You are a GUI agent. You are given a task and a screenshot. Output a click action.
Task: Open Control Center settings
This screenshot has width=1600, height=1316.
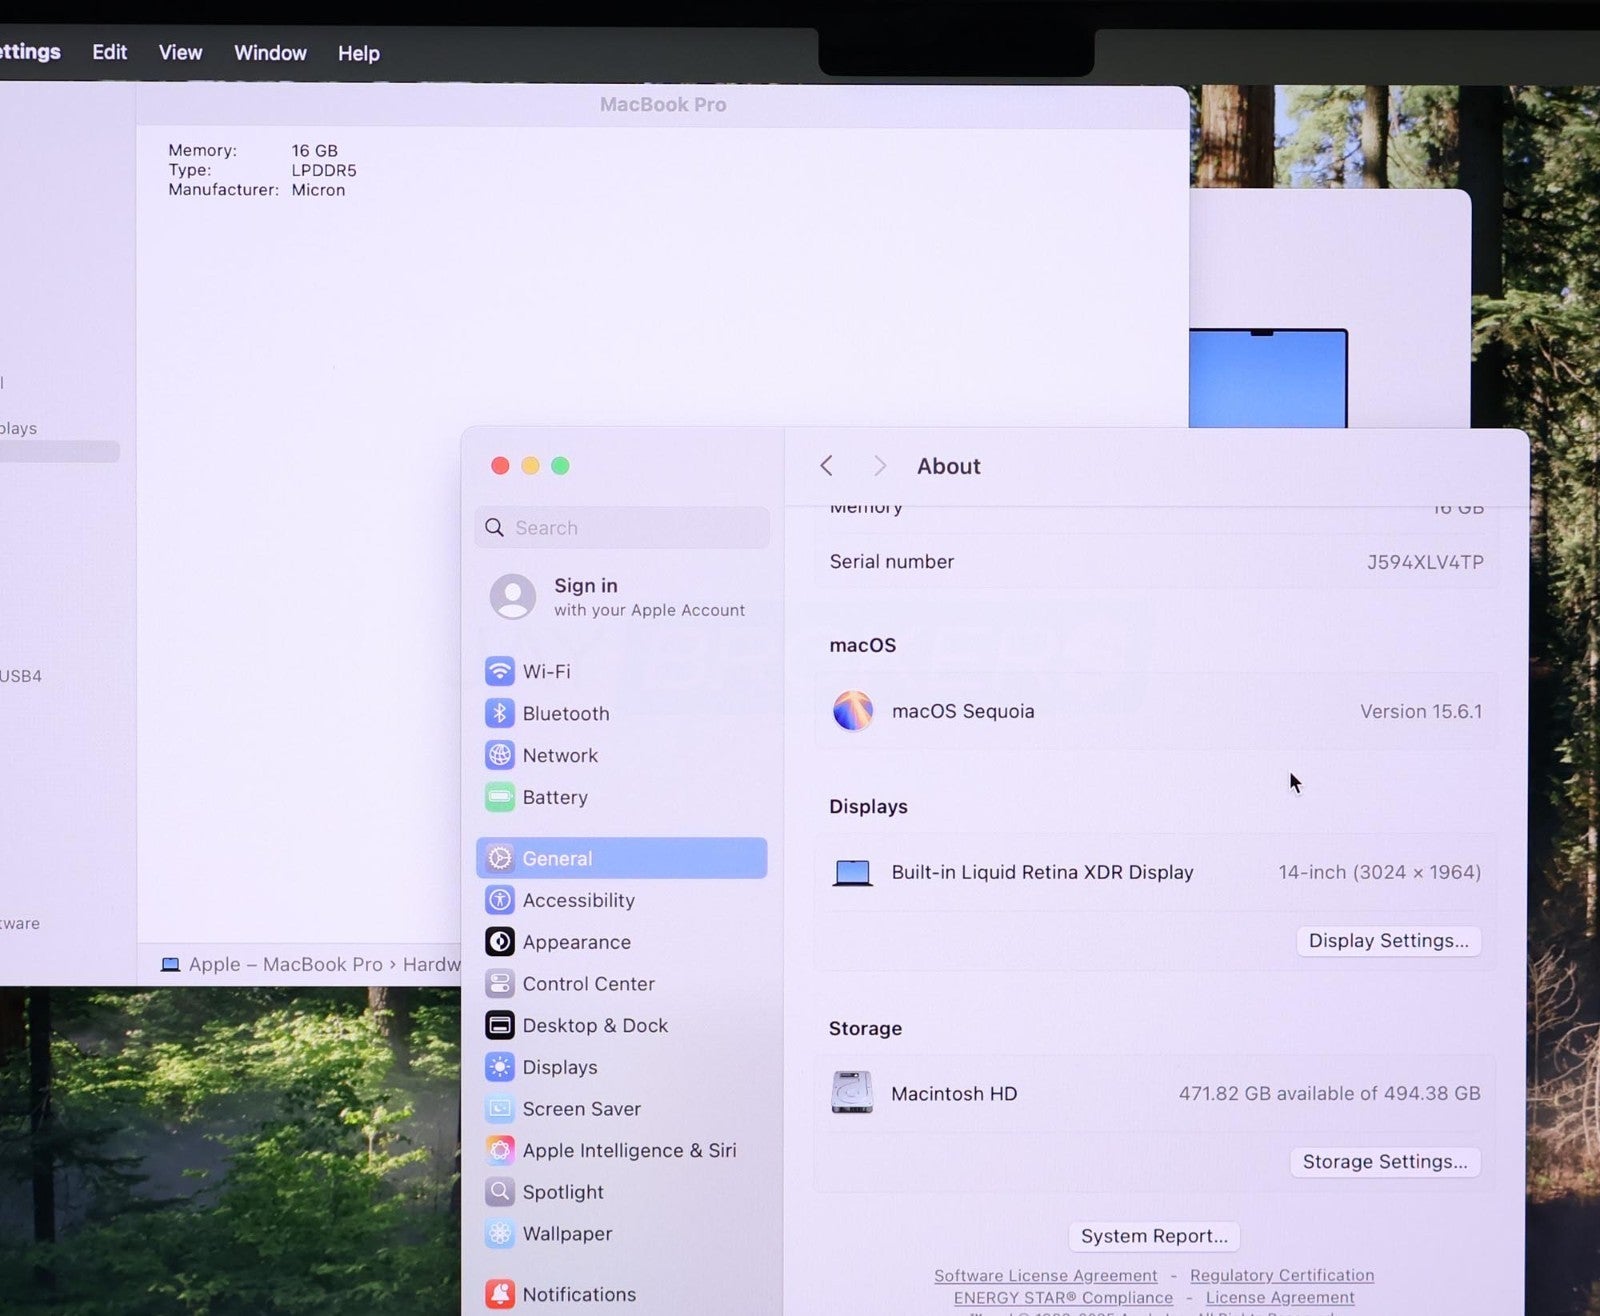pyautogui.click(x=588, y=984)
